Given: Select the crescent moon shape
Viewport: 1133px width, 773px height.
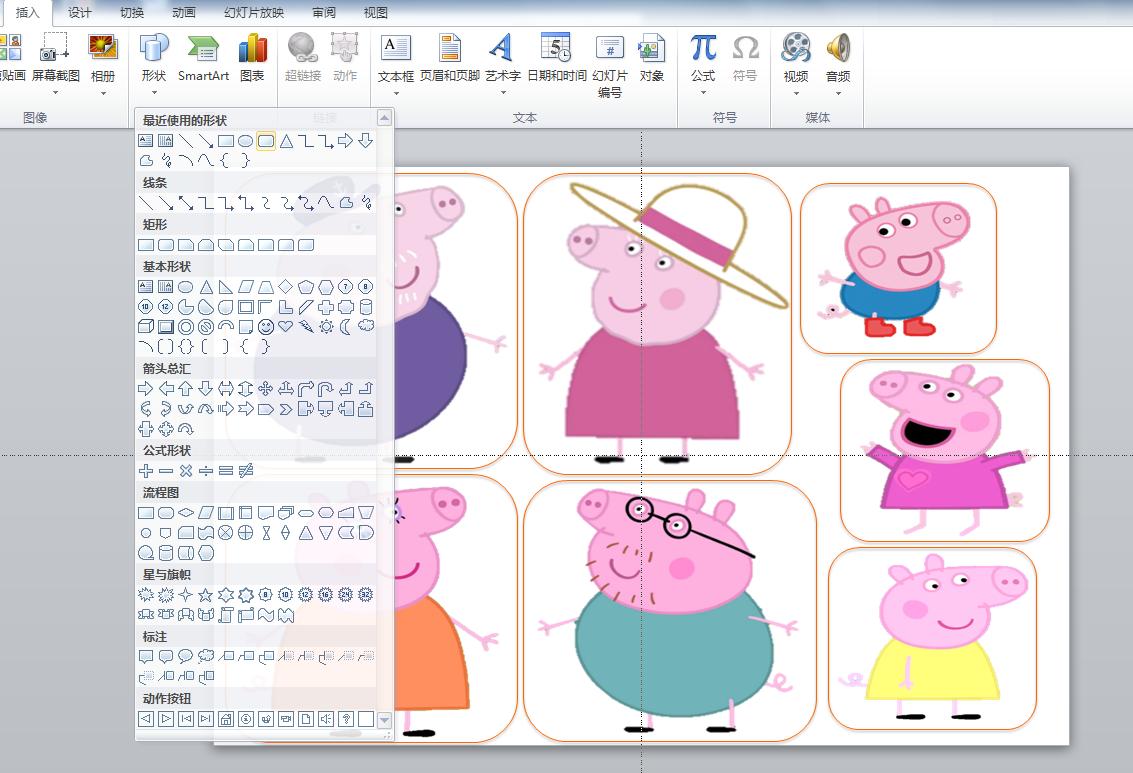Looking at the screenshot, I should point(346,327).
